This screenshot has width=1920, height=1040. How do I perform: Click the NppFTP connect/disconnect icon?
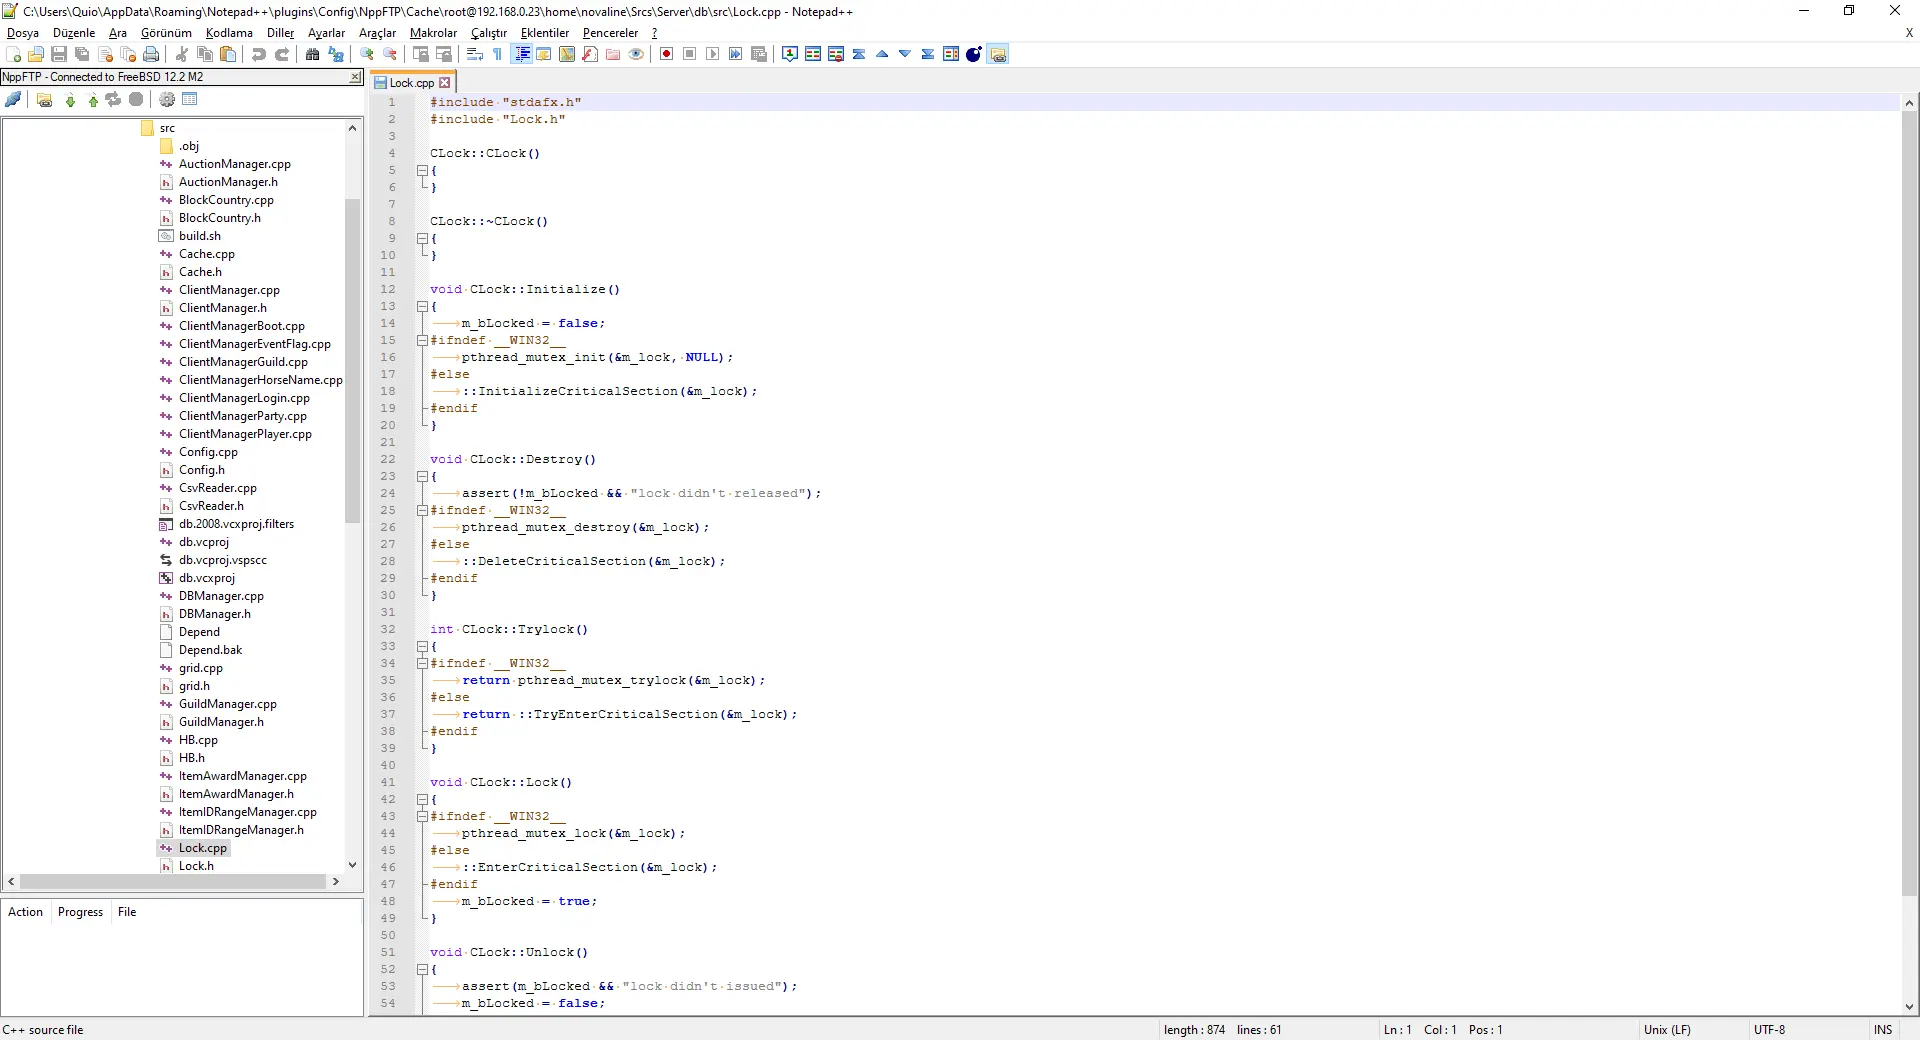coord(13,99)
